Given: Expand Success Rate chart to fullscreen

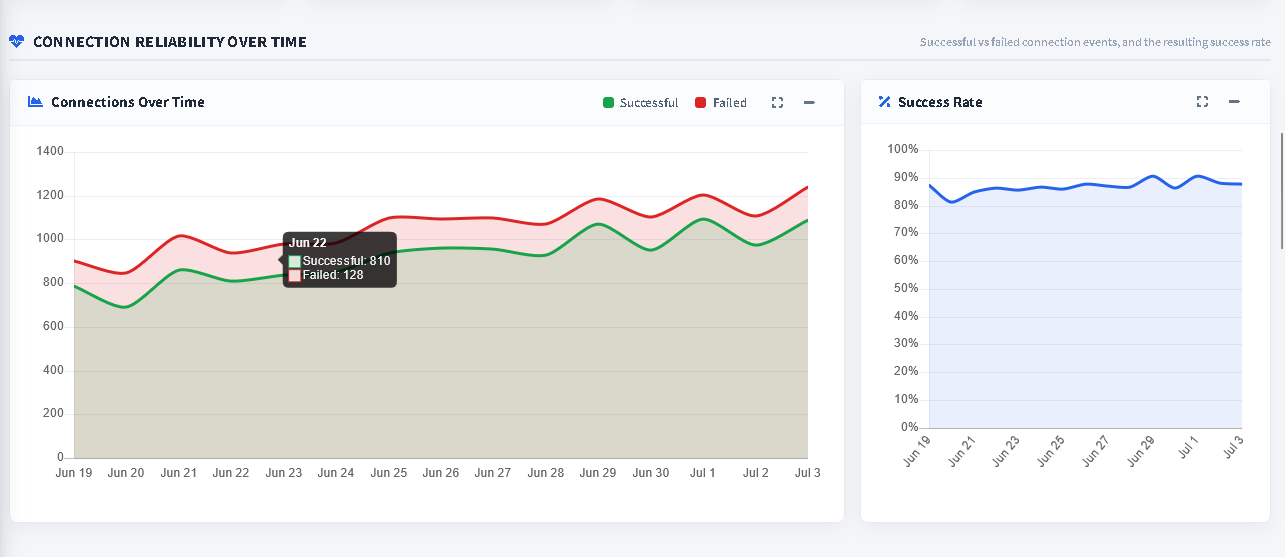Looking at the screenshot, I should [1203, 102].
